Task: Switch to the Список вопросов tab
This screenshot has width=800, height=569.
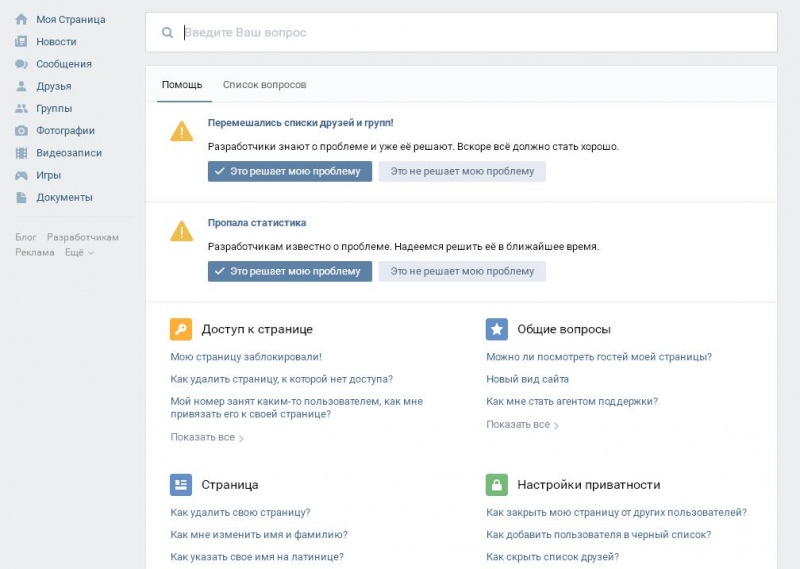Action: (x=264, y=85)
